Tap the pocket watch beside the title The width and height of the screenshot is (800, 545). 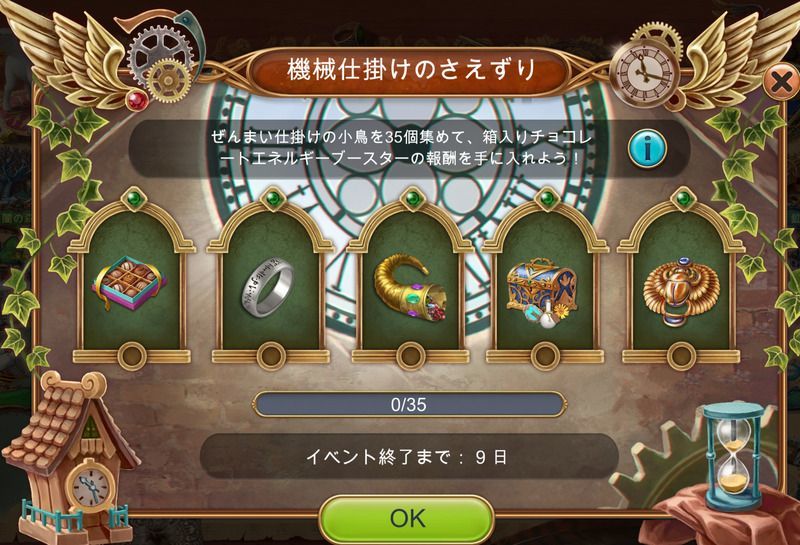645,73
